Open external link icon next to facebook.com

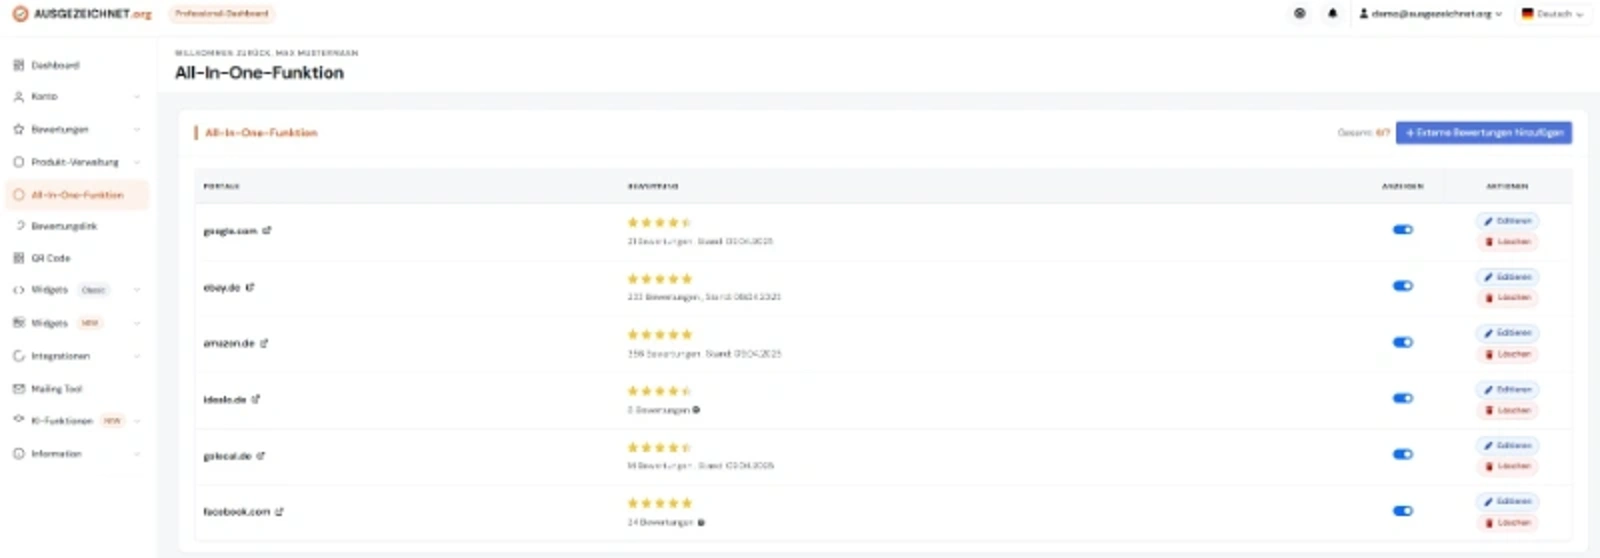279,512
